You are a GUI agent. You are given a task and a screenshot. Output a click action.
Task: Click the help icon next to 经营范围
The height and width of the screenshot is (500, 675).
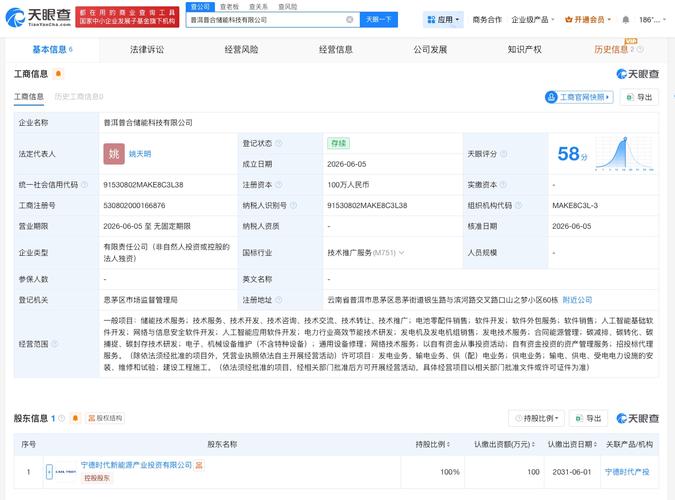coord(55,344)
